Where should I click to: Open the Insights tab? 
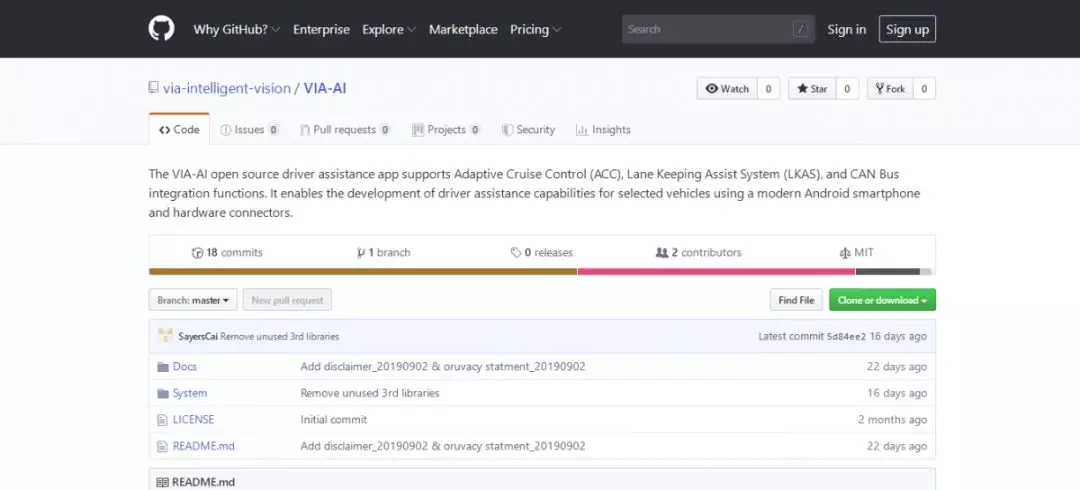point(603,130)
